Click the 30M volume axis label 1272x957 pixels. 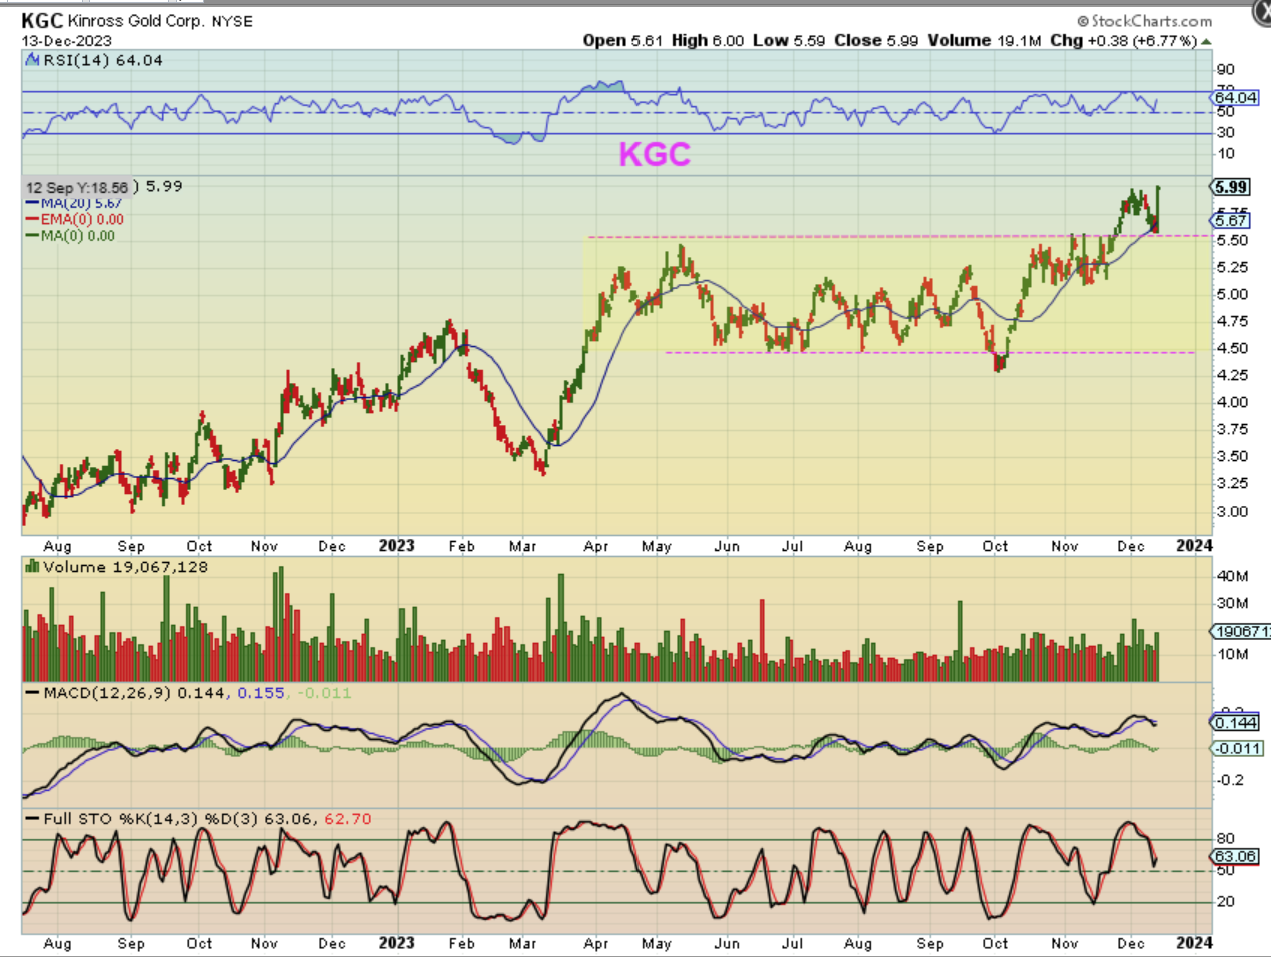[1232, 604]
